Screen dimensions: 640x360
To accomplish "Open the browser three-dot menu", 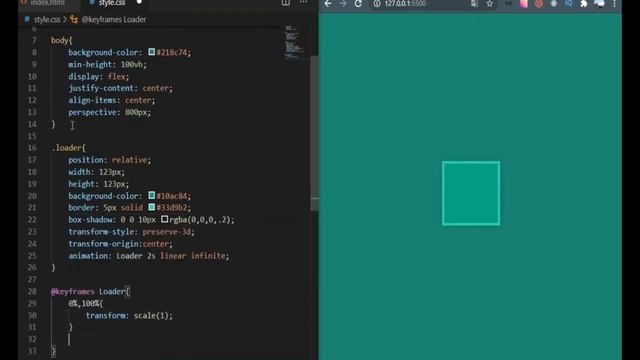I will (x=614, y=4).
